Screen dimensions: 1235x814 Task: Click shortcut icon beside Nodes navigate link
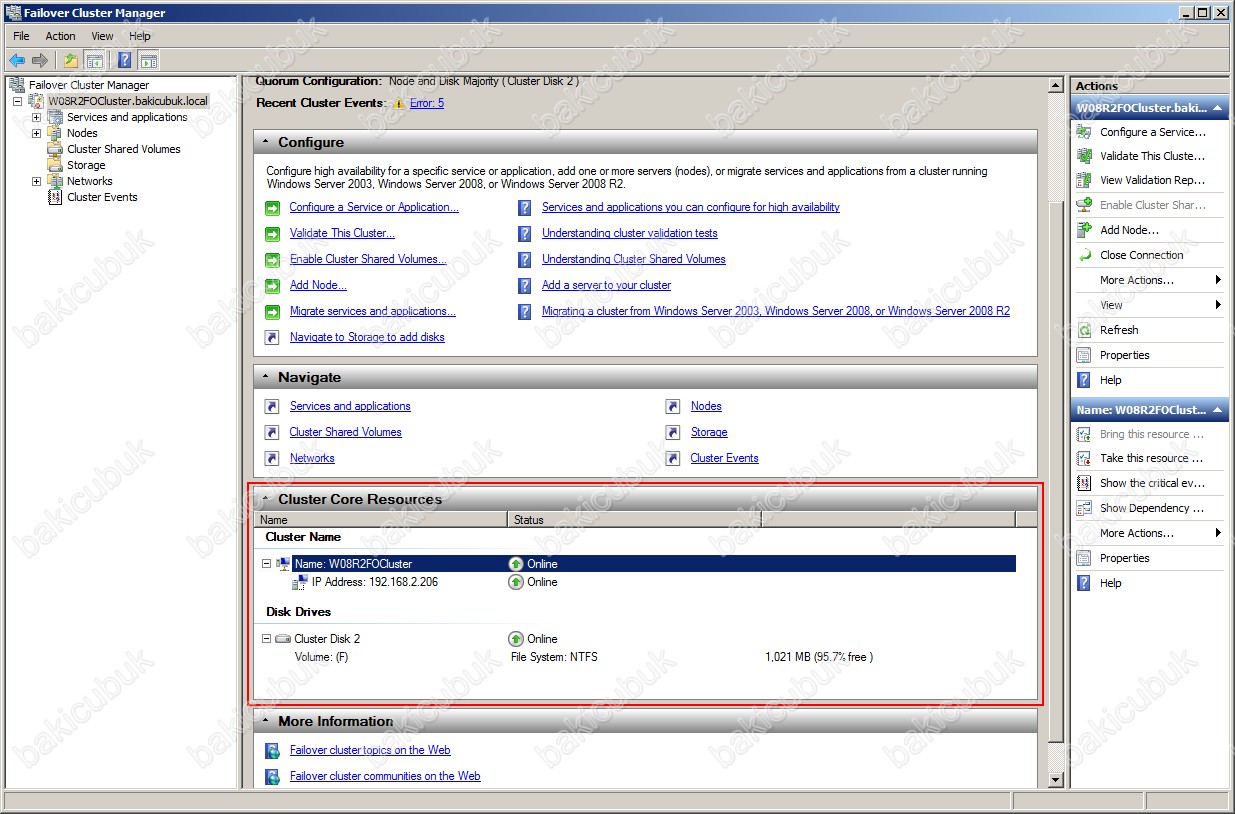coord(673,407)
